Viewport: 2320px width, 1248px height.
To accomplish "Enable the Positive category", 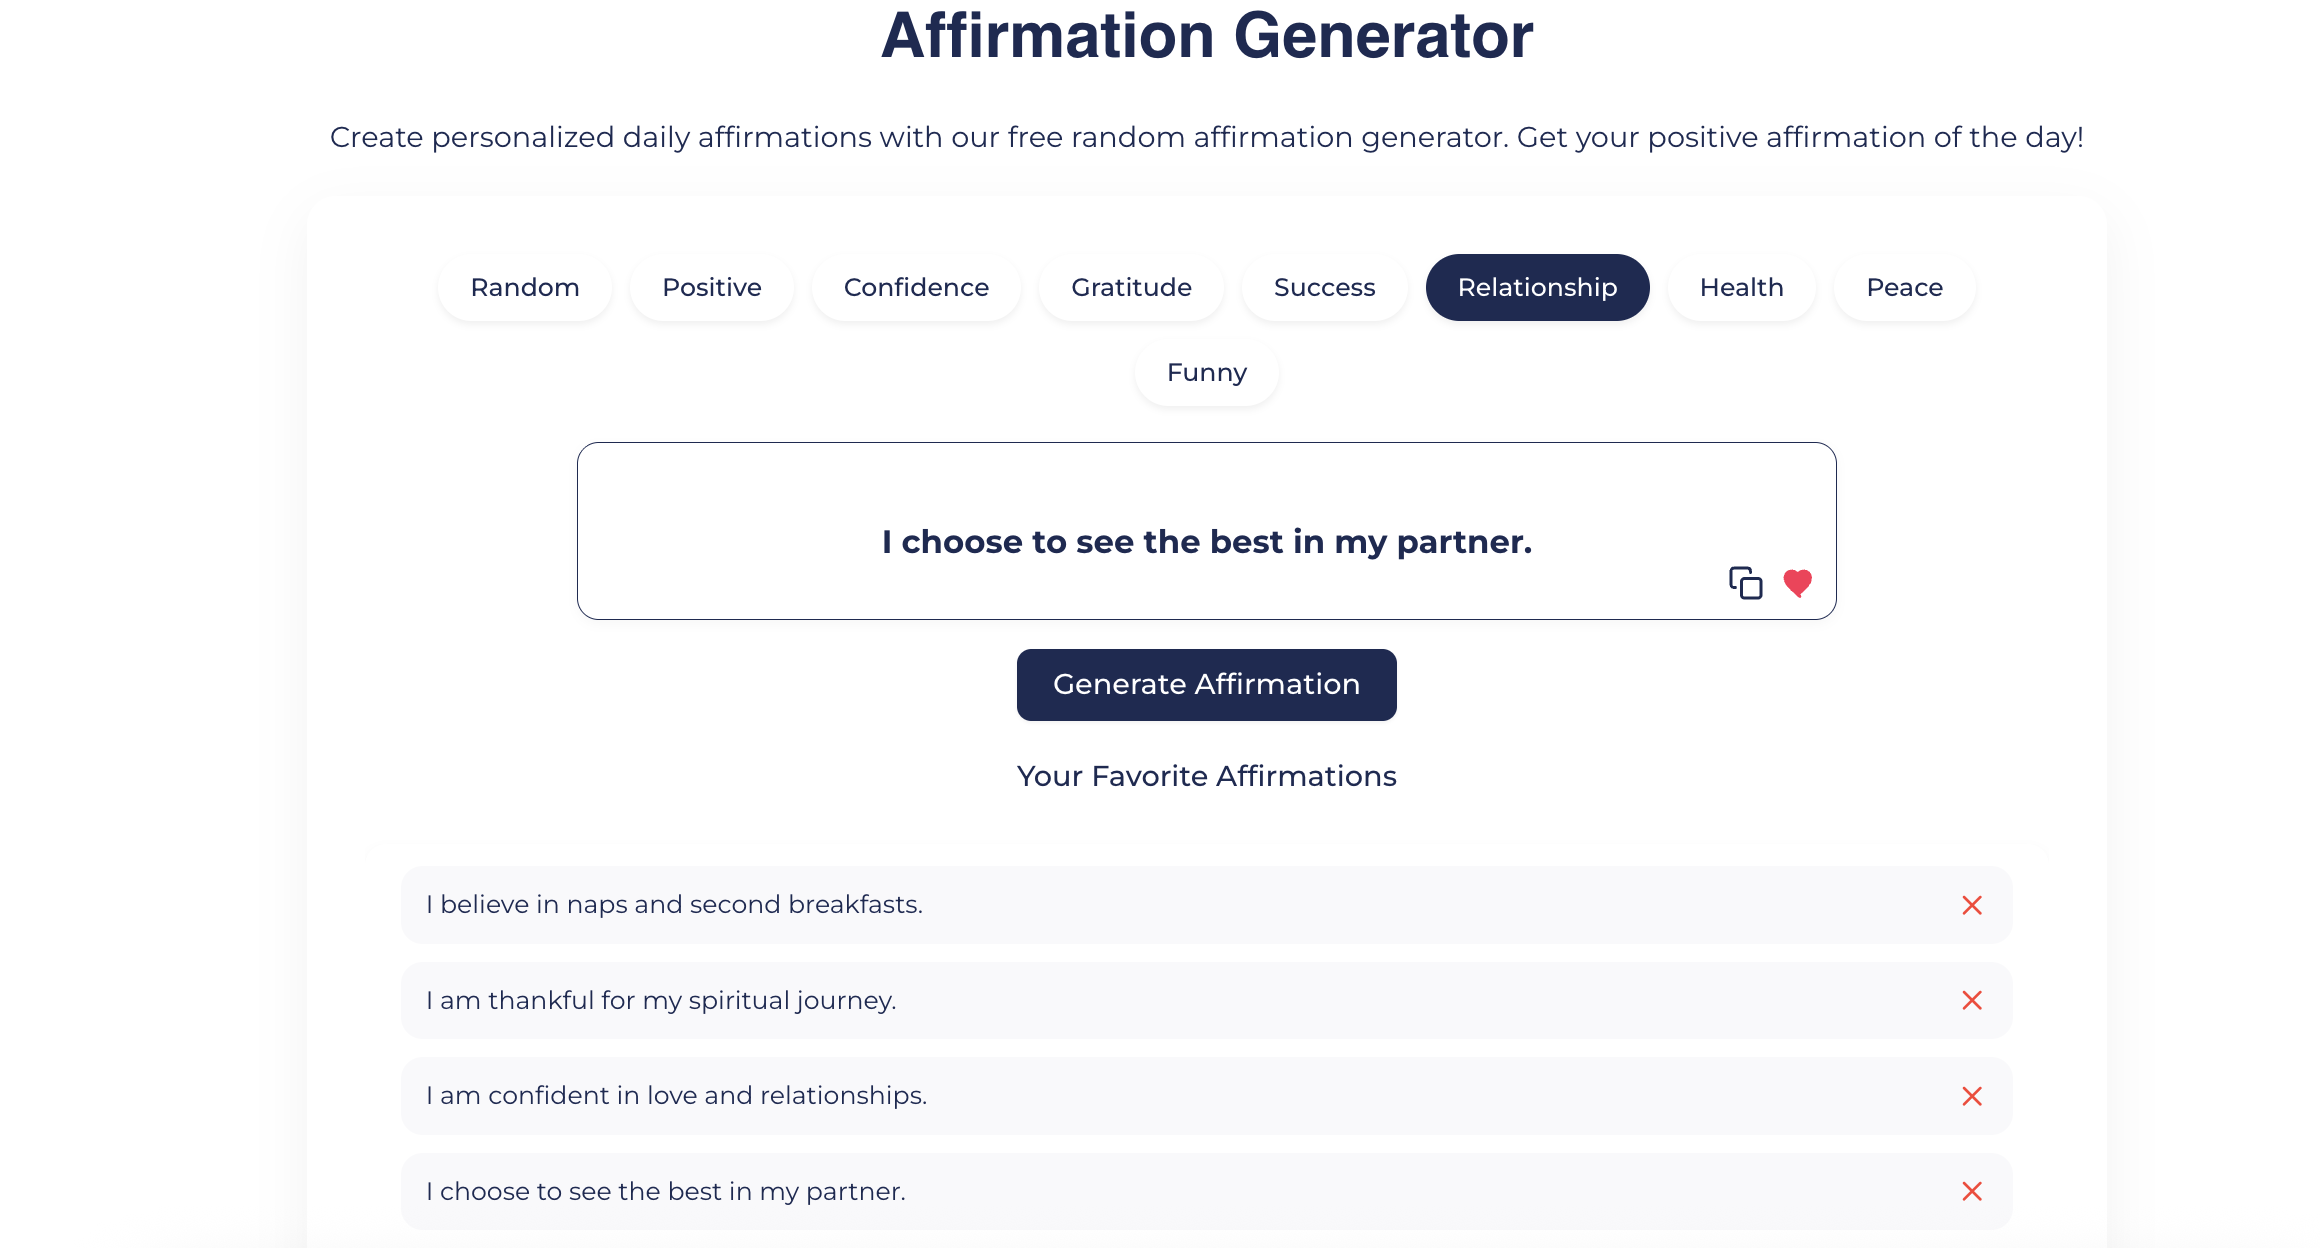I will coord(711,287).
